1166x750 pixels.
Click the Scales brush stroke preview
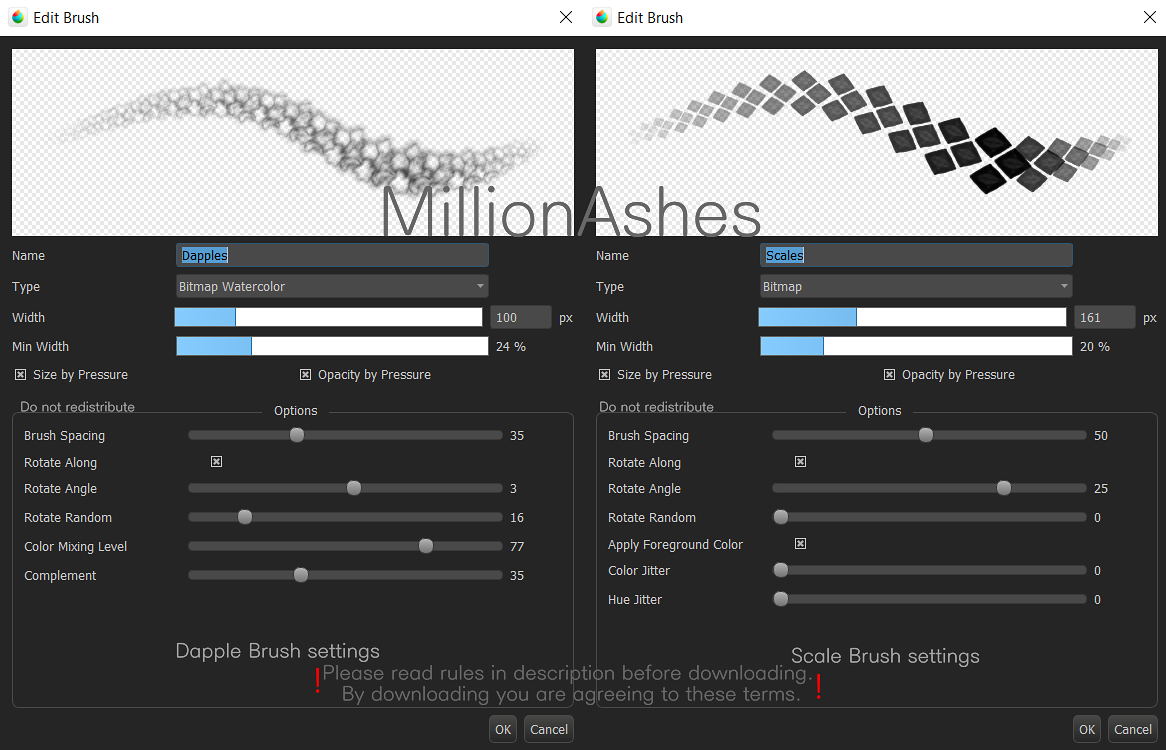877,143
